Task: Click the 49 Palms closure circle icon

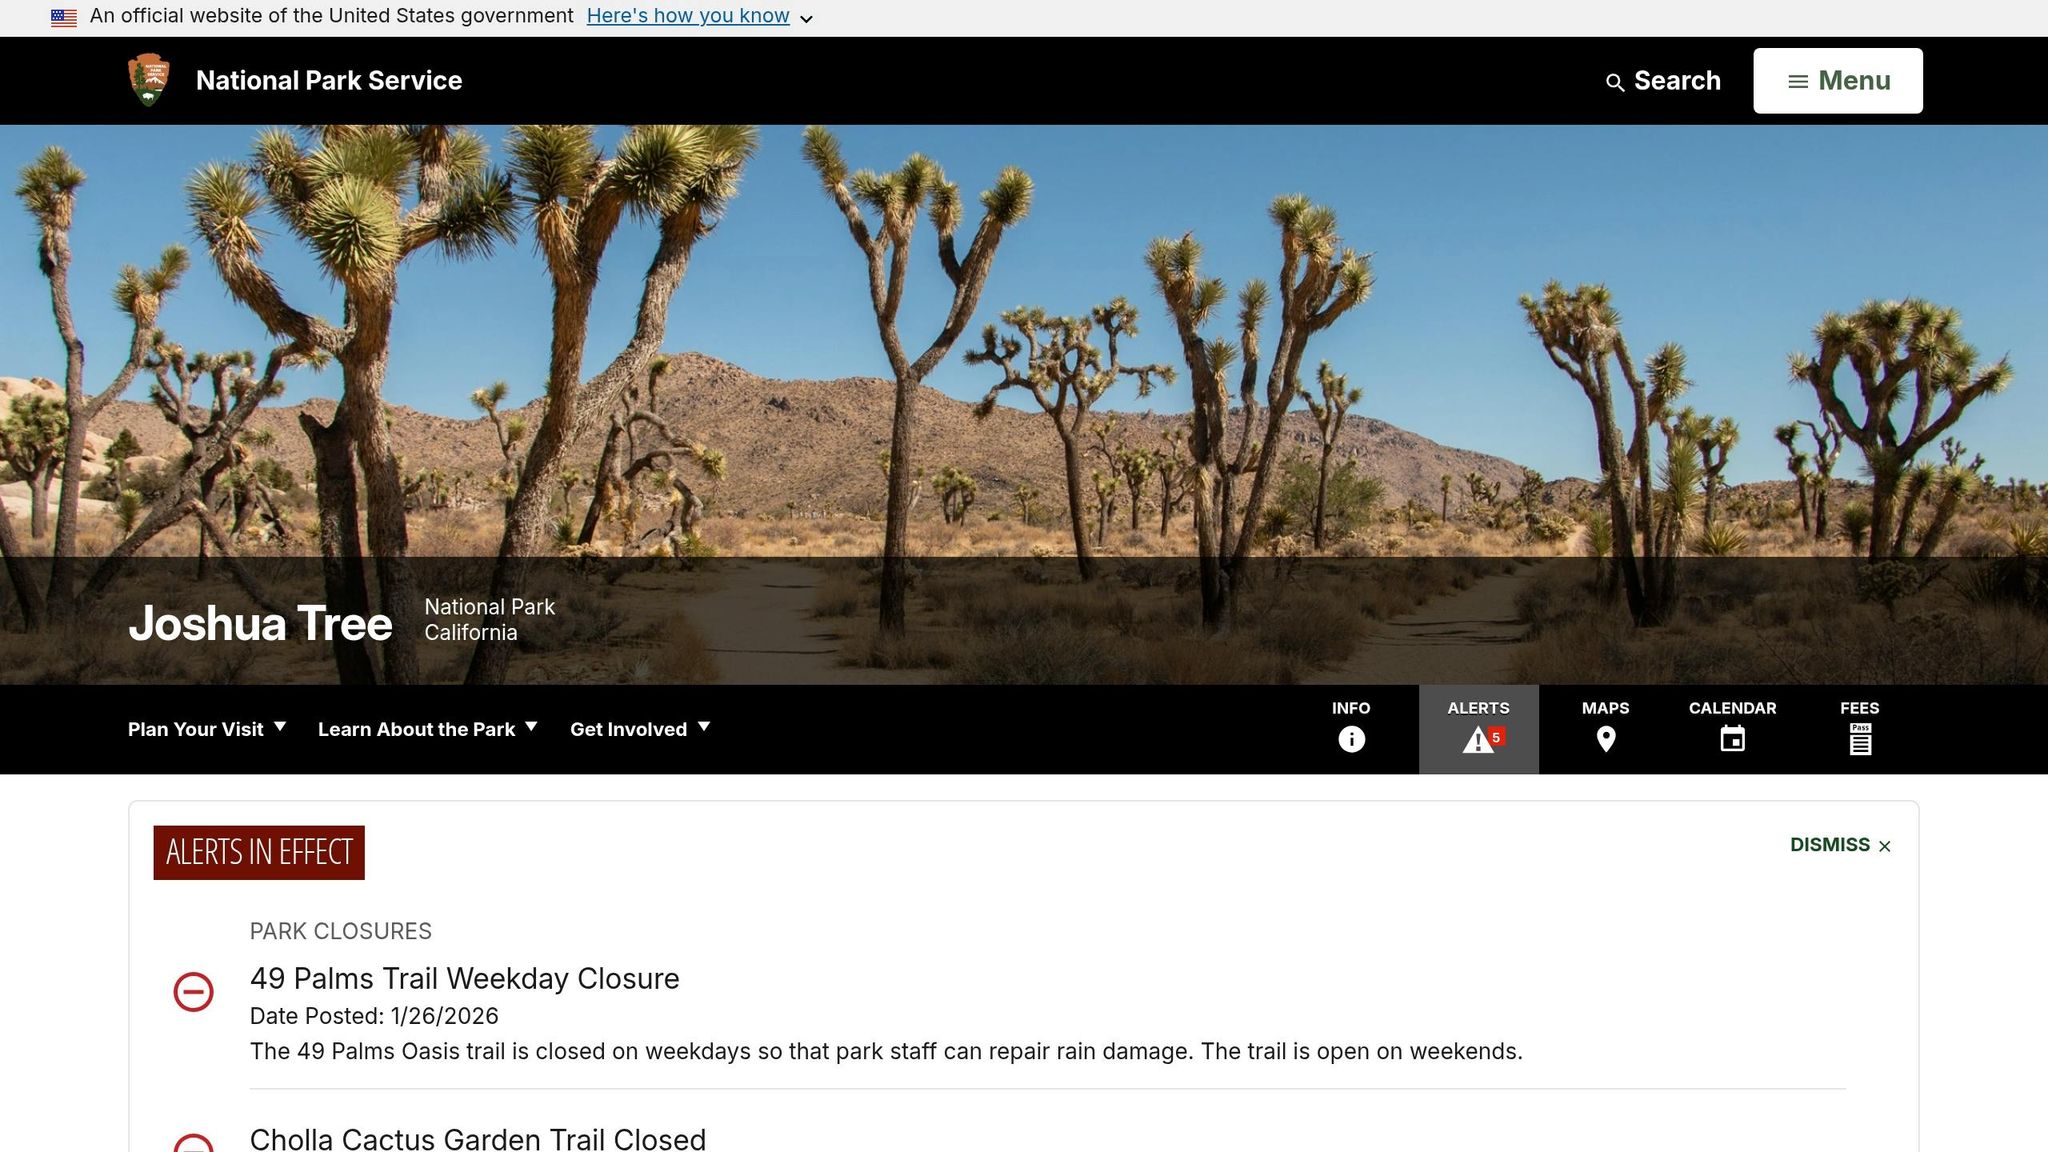Action: point(193,992)
